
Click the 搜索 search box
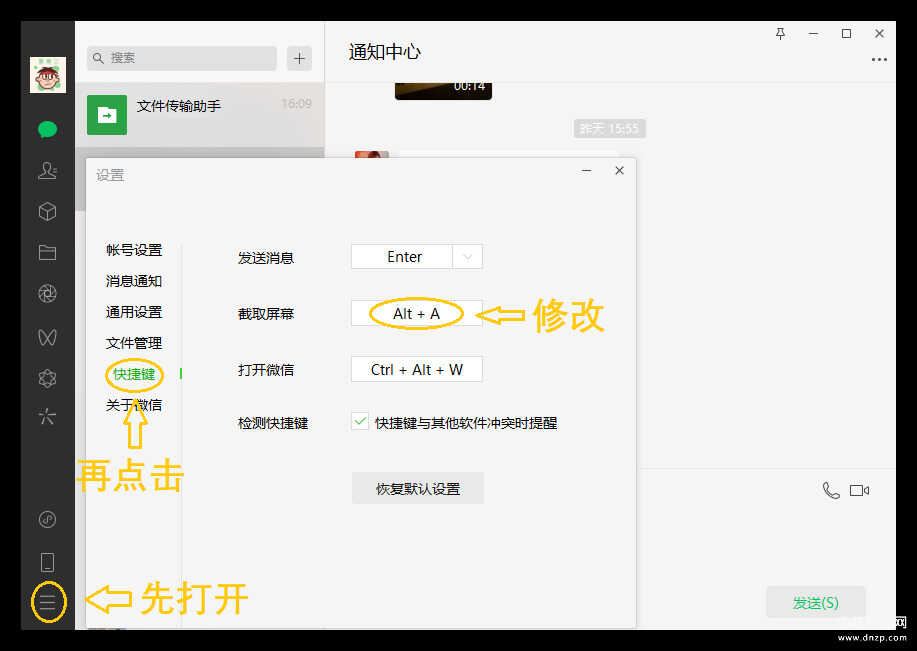[x=182, y=58]
